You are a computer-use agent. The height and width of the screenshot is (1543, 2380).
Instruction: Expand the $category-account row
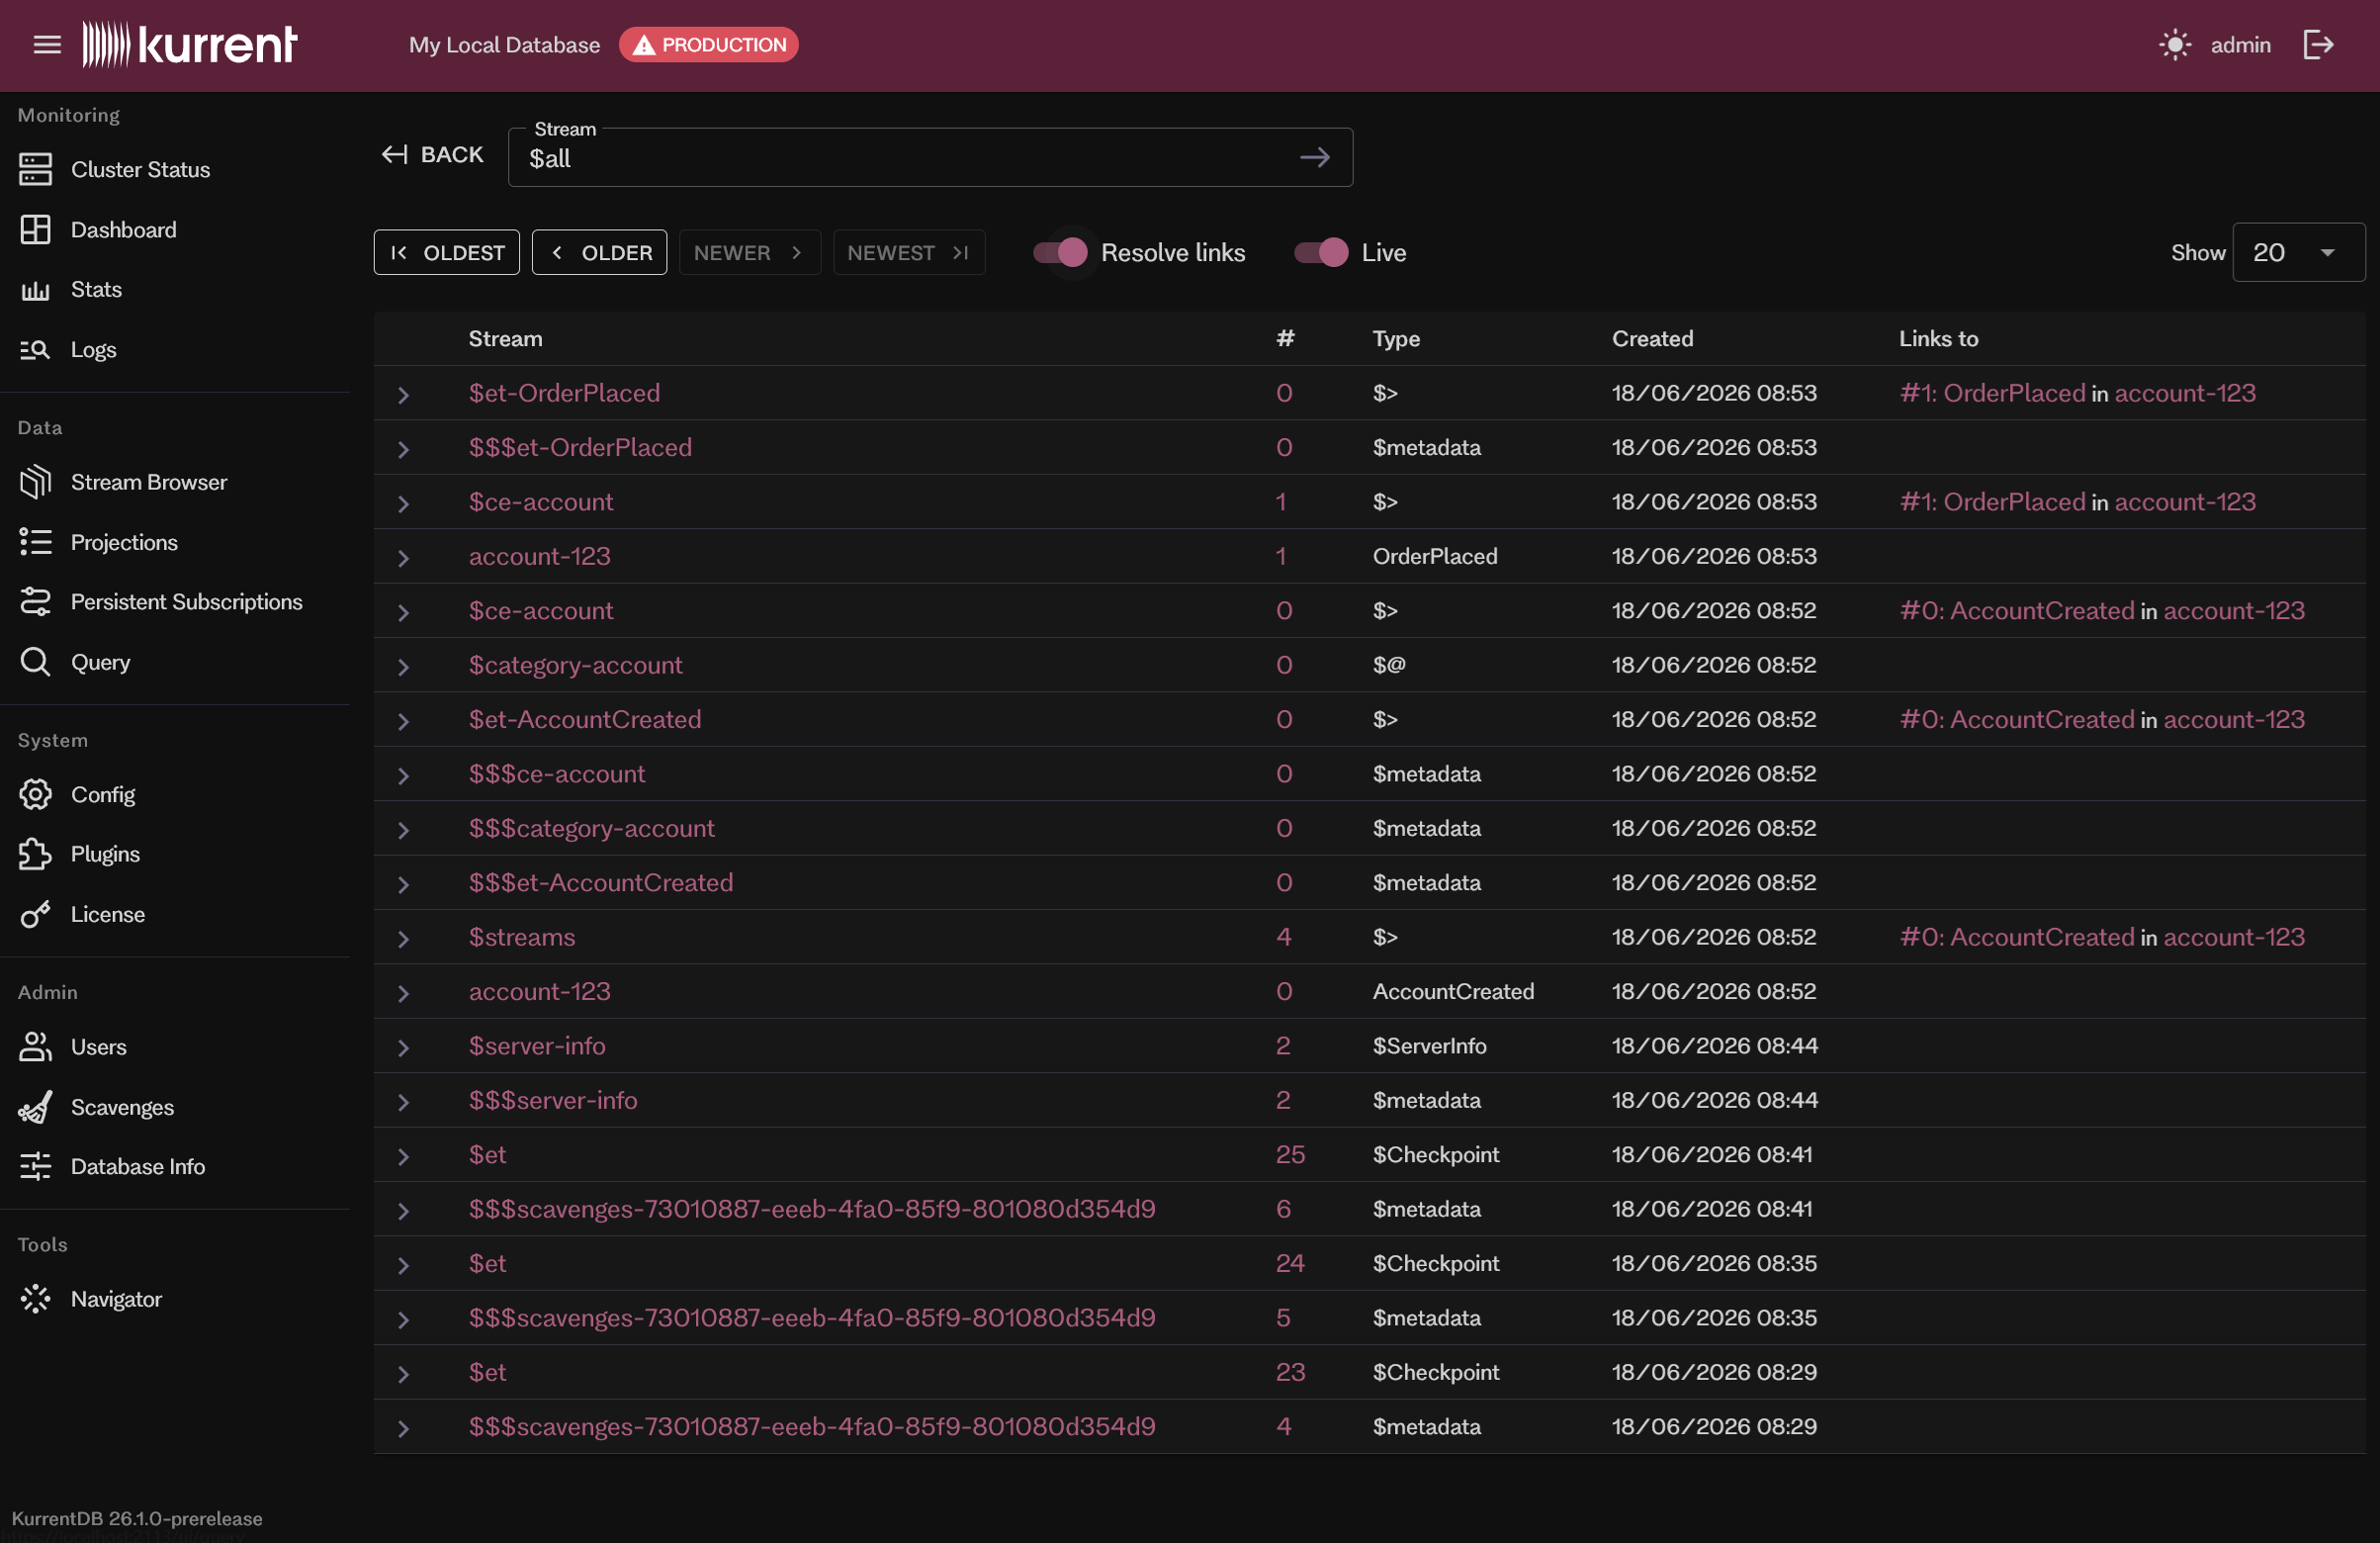pyautogui.click(x=403, y=667)
